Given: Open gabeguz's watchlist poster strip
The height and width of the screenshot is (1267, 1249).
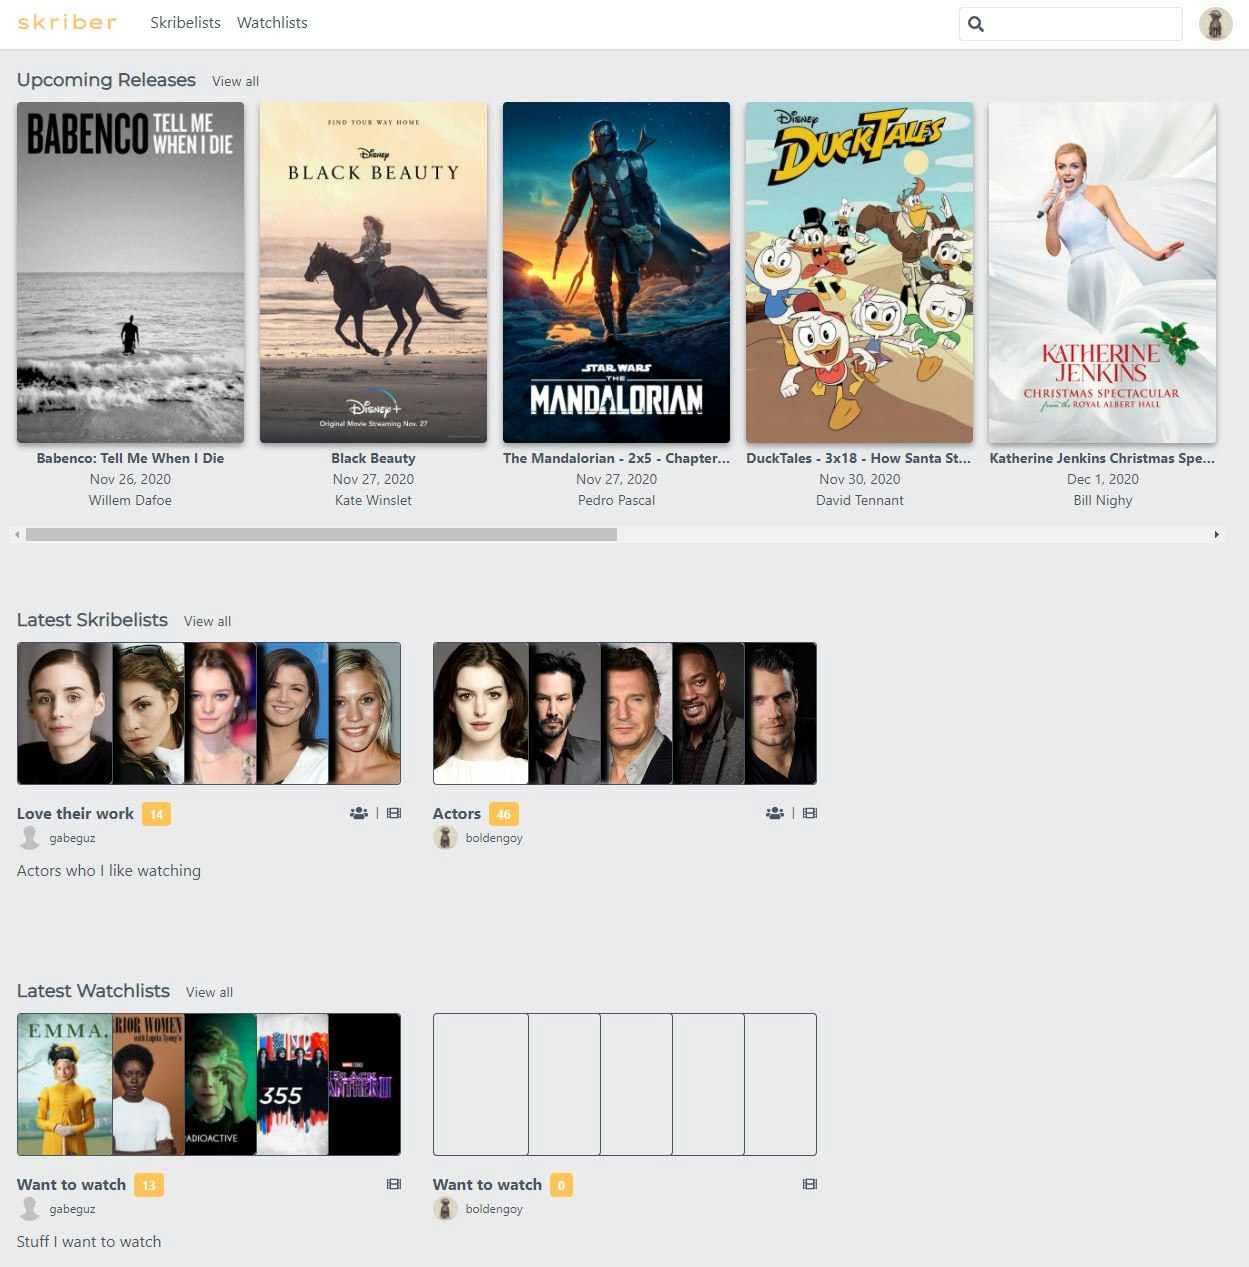Looking at the screenshot, I should (209, 1084).
